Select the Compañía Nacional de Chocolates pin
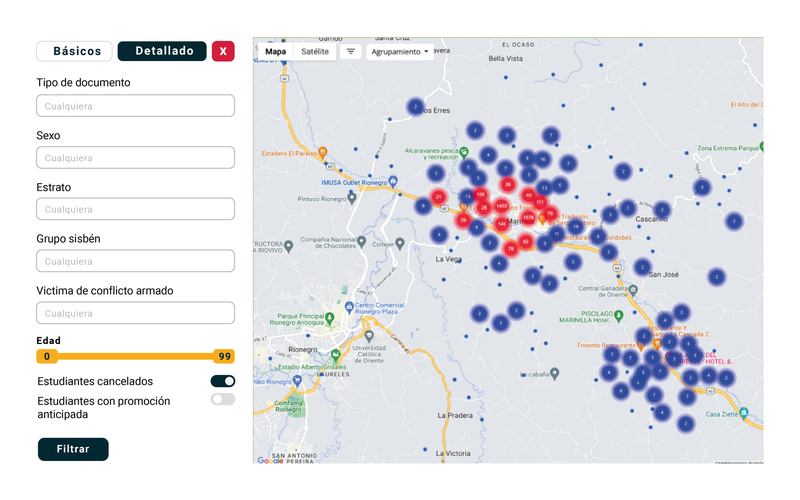800x500 pixels. (361, 241)
